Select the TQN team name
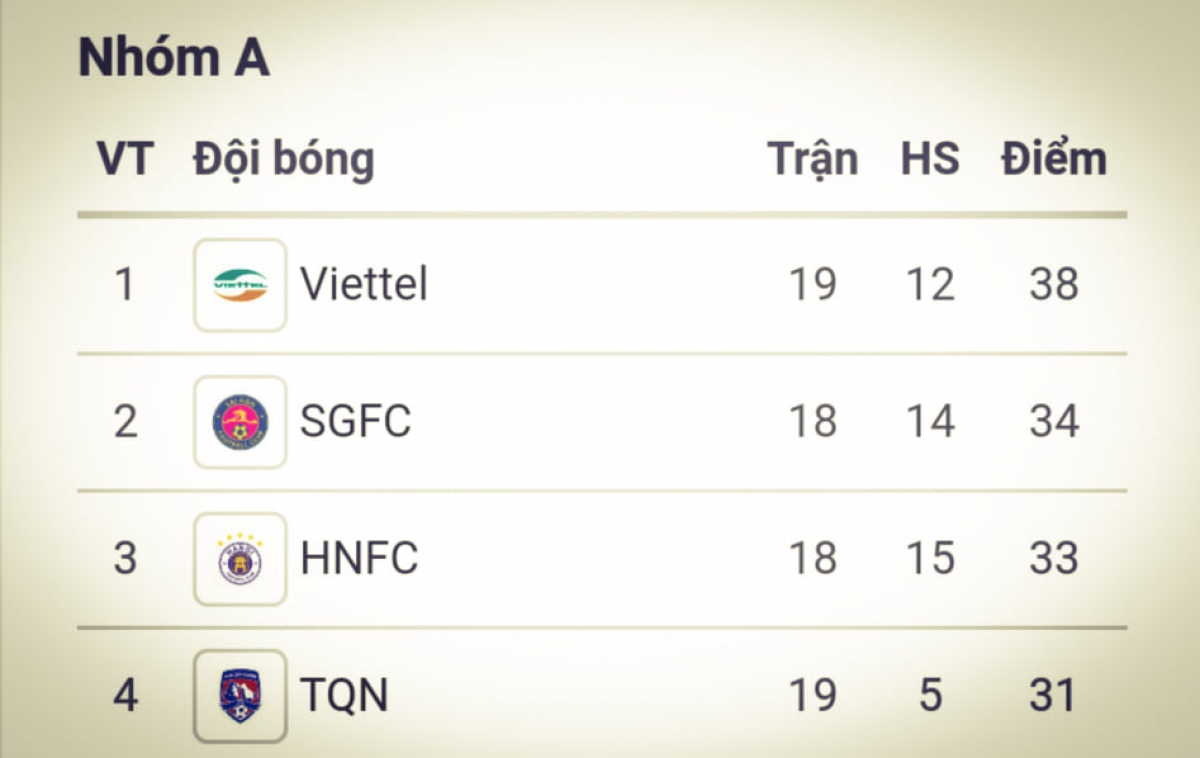This screenshot has width=1200, height=758. click(344, 695)
